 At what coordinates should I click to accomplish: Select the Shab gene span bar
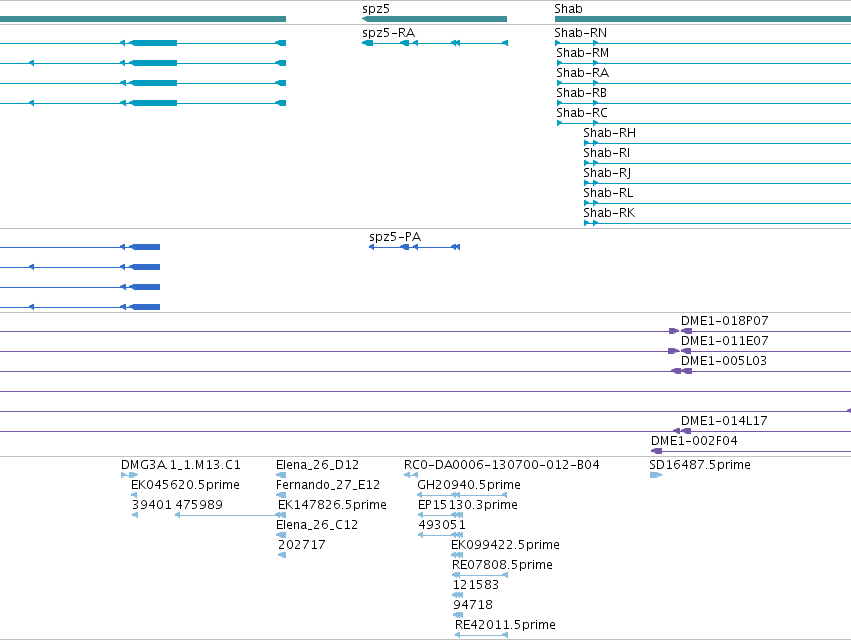pos(703,19)
